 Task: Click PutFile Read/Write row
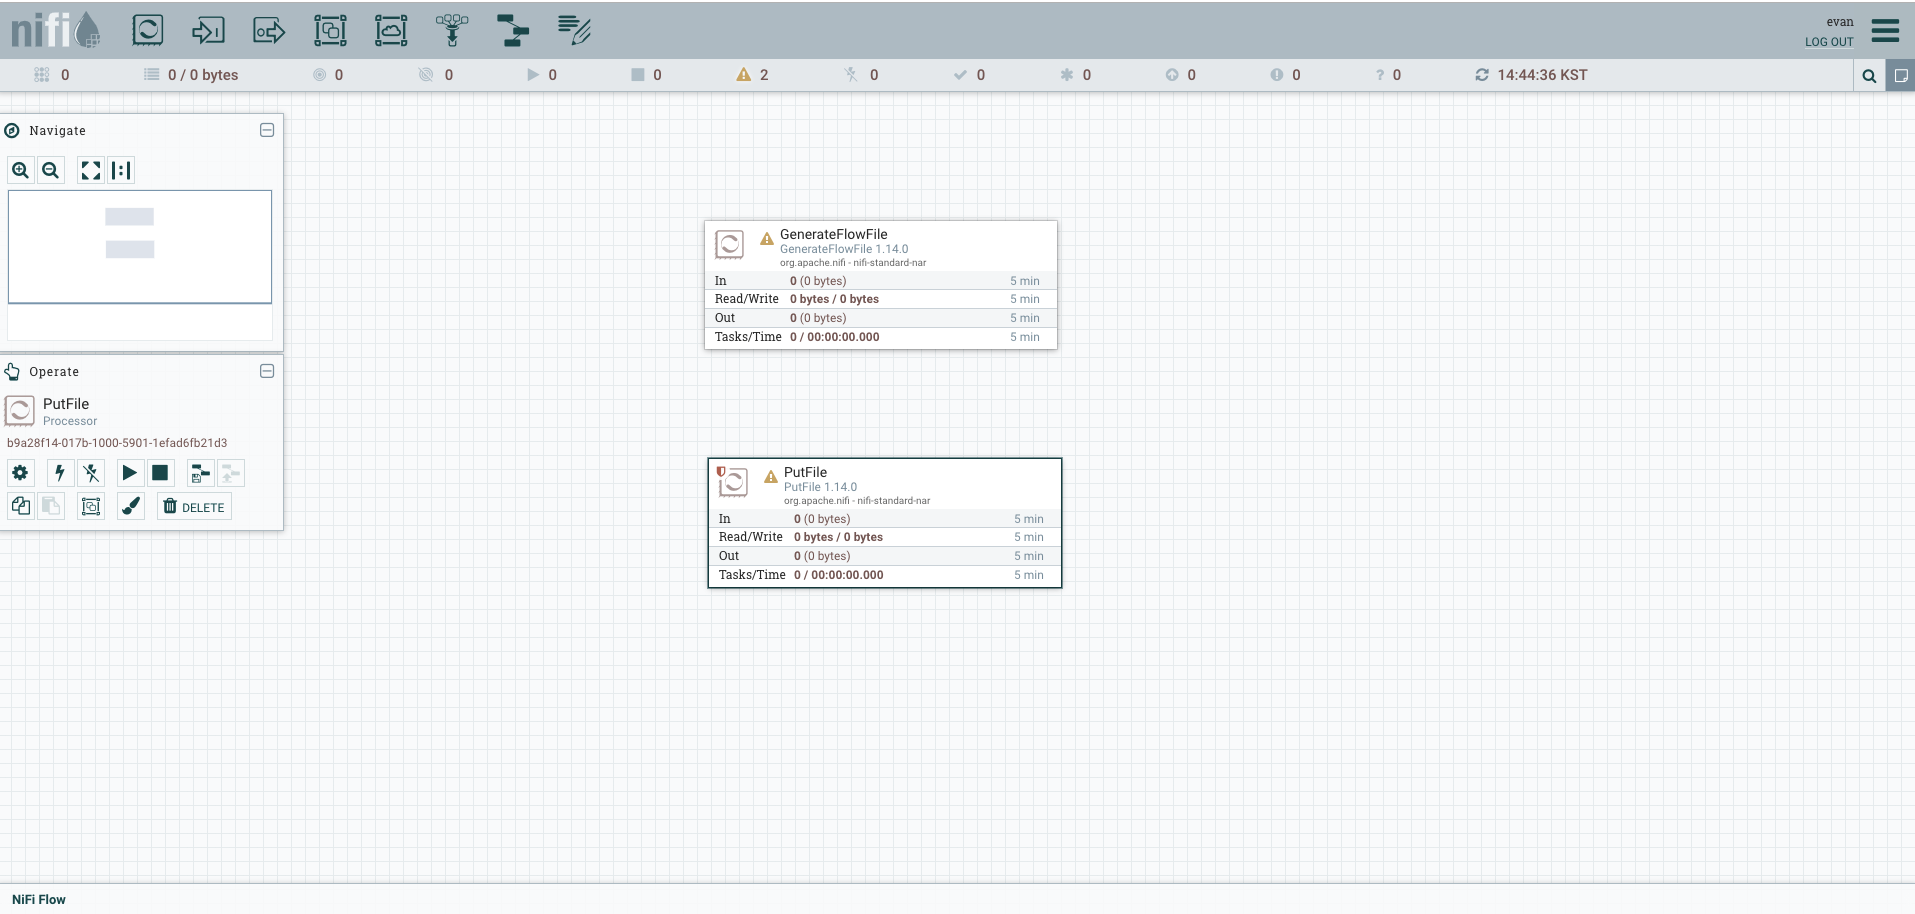tap(884, 537)
